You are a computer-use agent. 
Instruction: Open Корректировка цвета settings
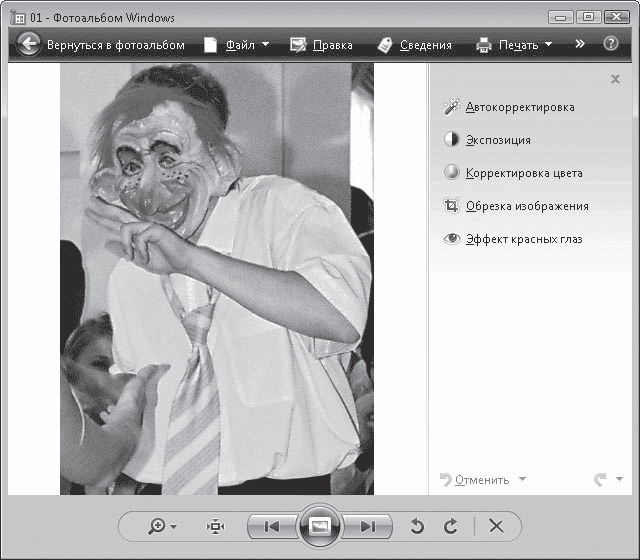point(523,173)
